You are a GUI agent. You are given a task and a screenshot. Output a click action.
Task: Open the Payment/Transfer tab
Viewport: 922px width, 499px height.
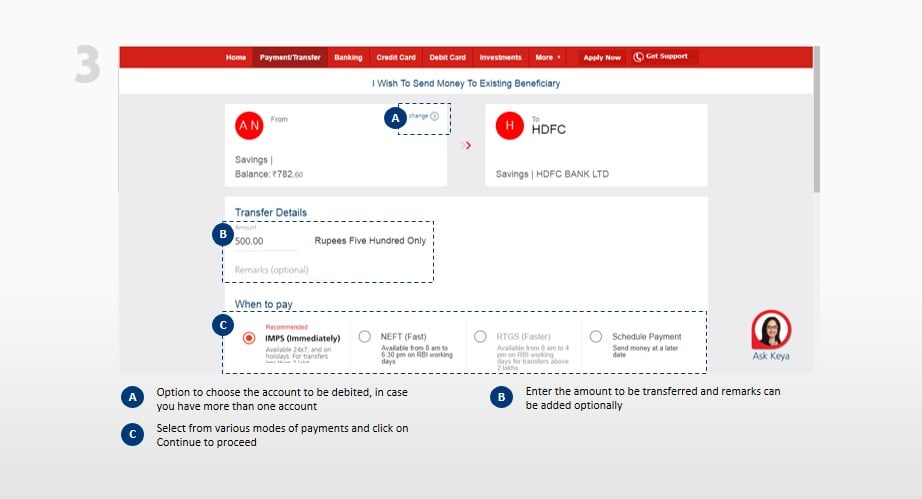coord(290,58)
